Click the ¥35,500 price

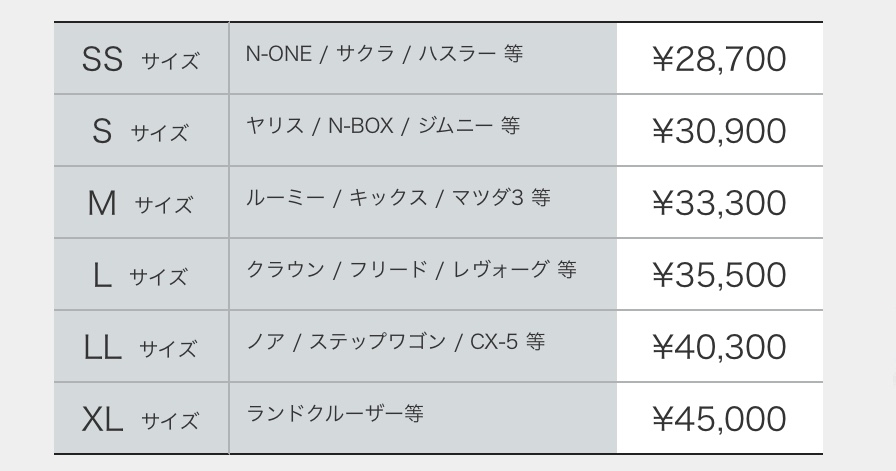(719, 275)
